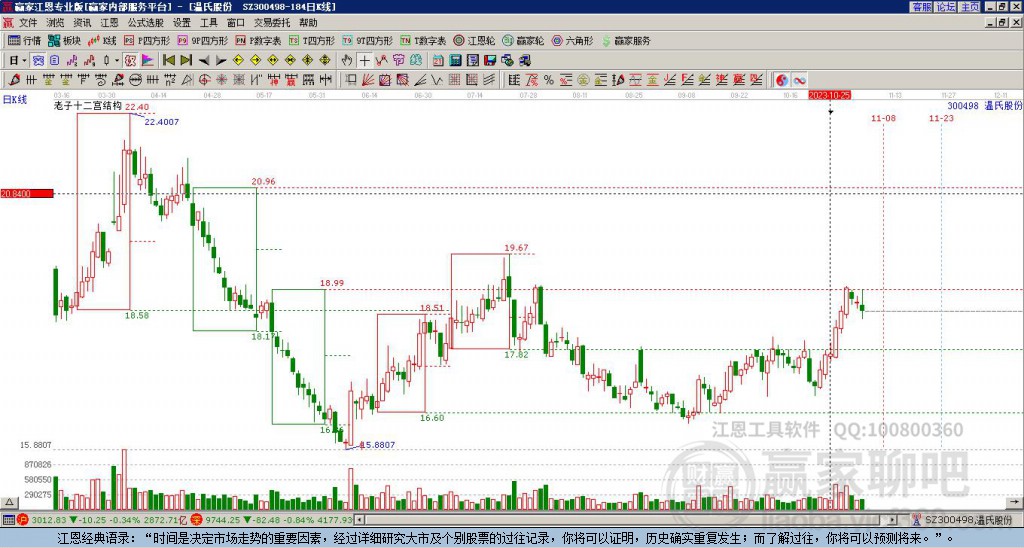
Task: Open the 六角形 hexagon tool
Action: click(572, 40)
